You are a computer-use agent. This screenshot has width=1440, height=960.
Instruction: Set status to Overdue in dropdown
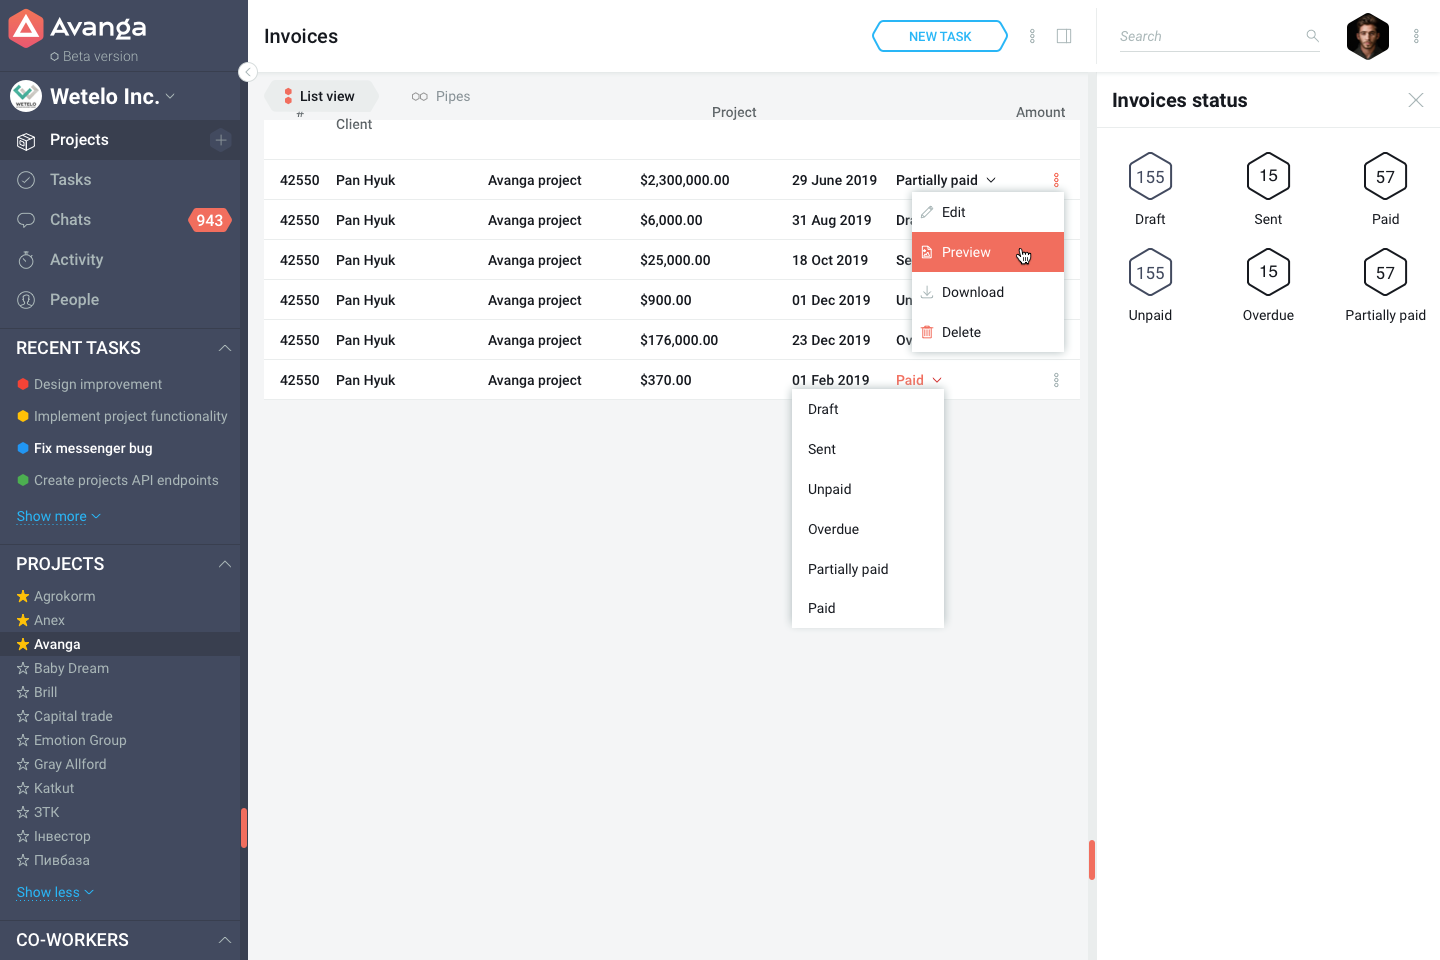pos(868,529)
